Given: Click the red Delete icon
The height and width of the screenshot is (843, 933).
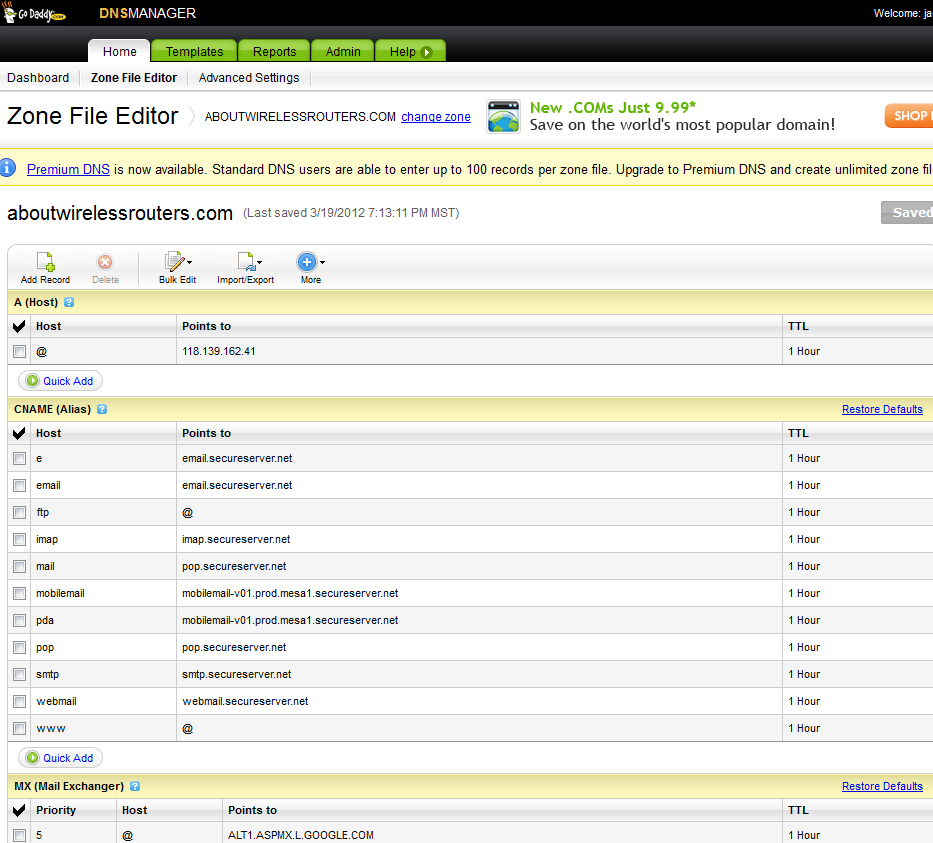Looking at the screenshot, I should pos(105,262).
